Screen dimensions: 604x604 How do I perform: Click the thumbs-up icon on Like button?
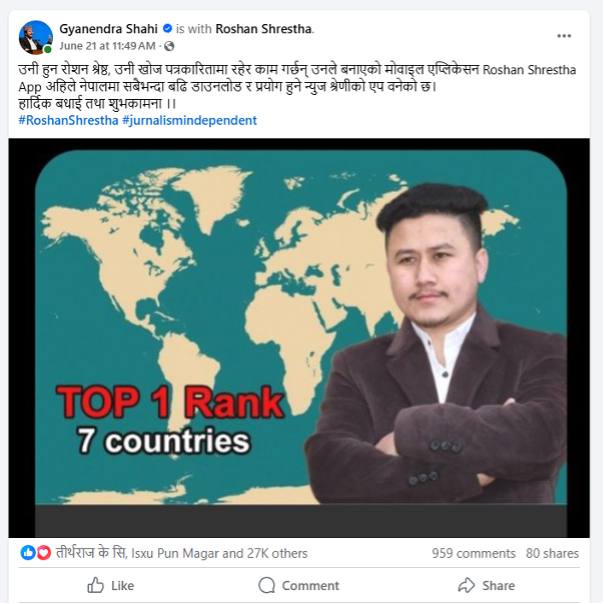95,585
